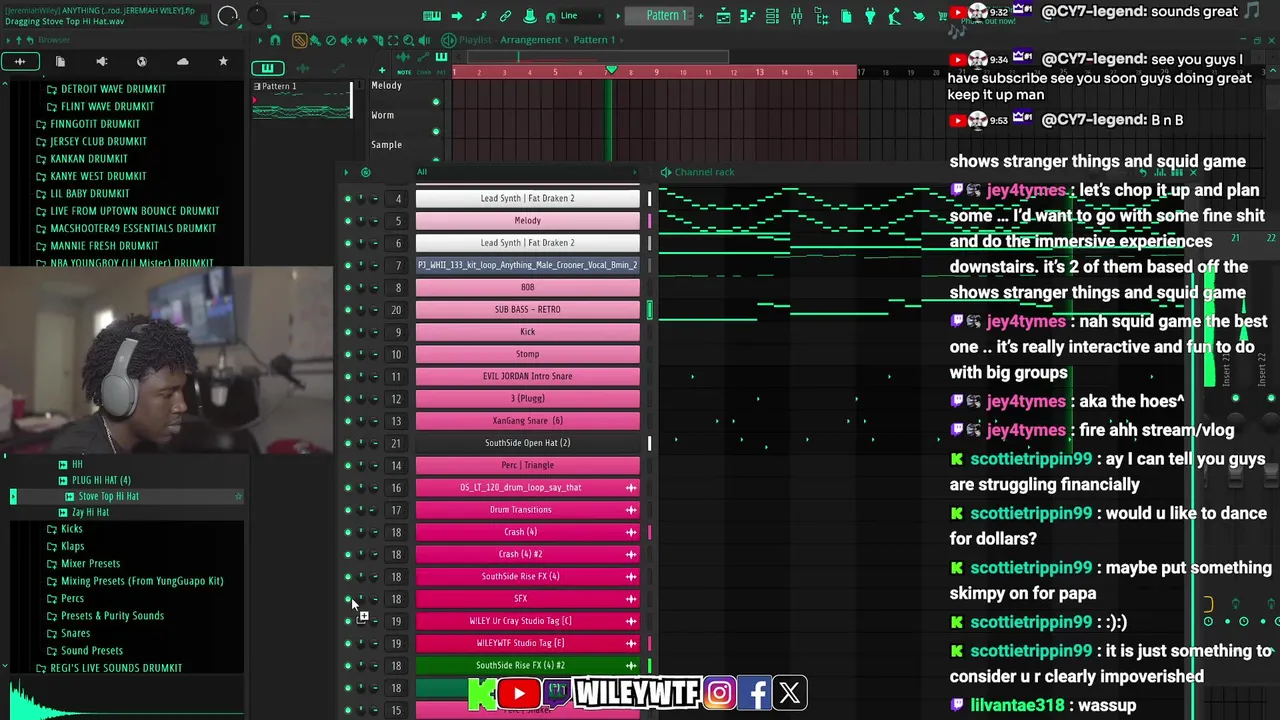Image resolution: width=1280 pixels, height=720 pixels.
Task: Click the EVIL JORDAN Intro Snare channel button
Action: coord(527,376)
